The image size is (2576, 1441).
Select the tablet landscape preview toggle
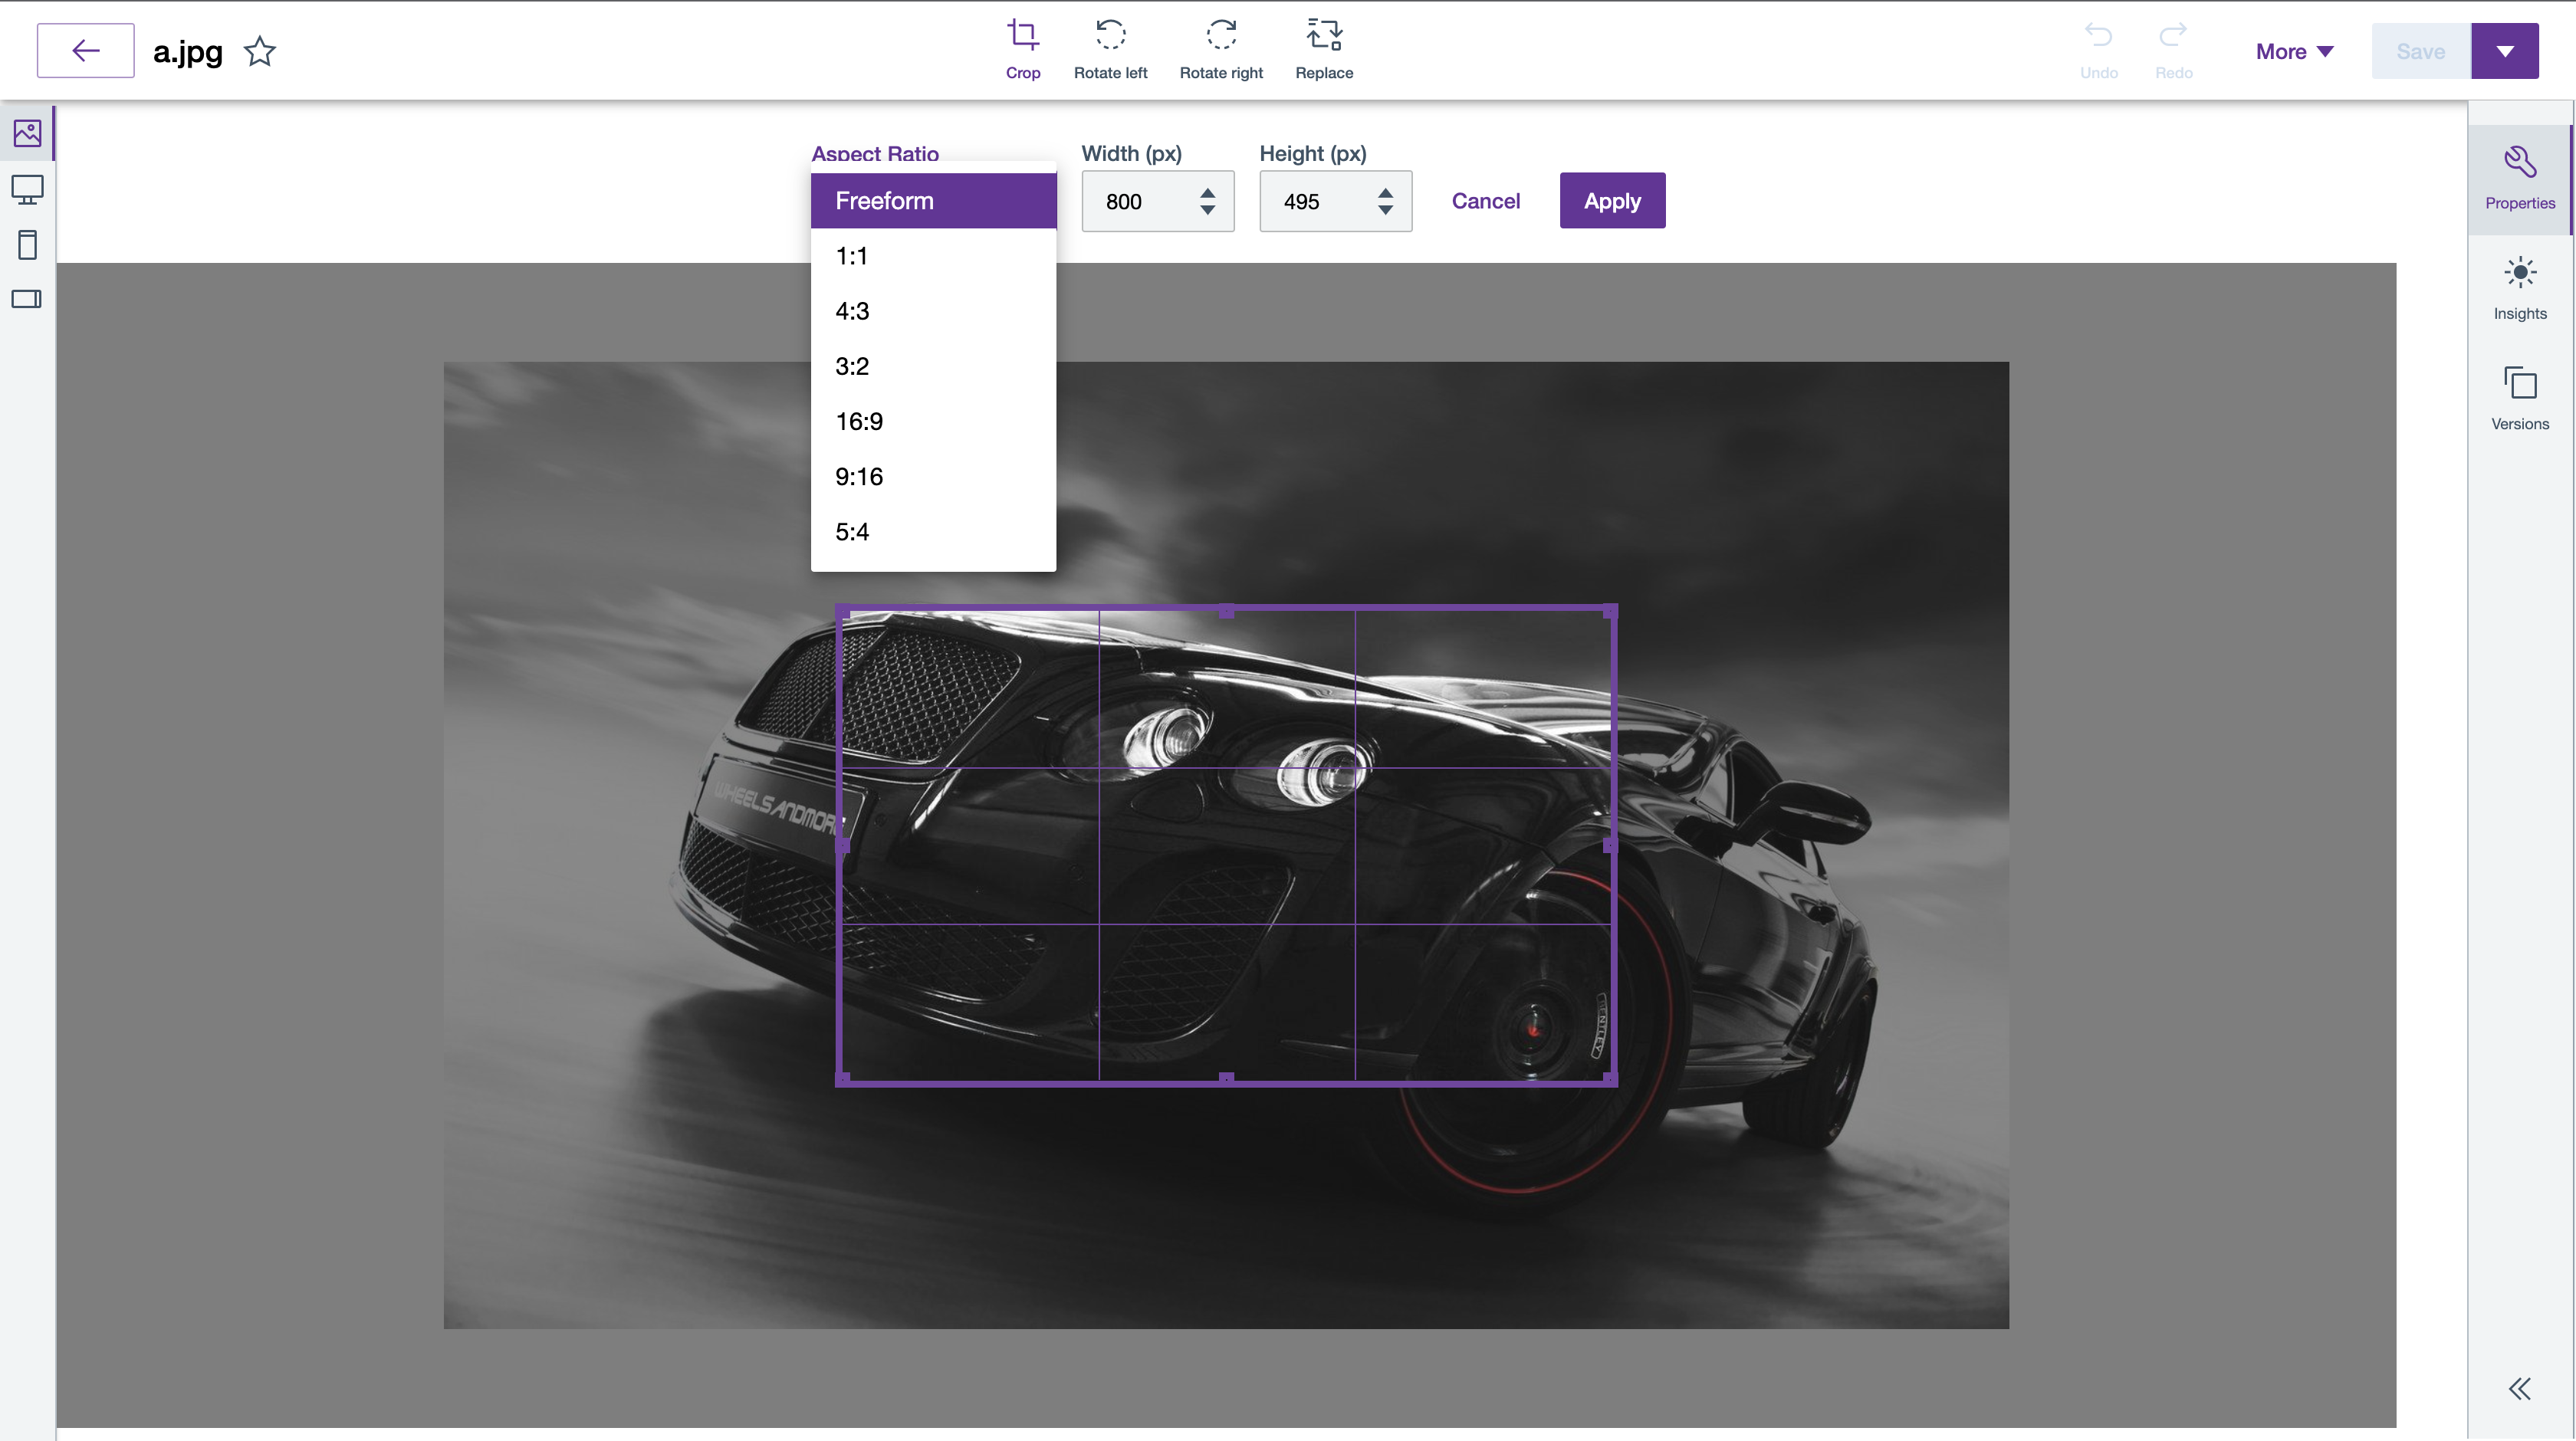[x=27, y=298]
